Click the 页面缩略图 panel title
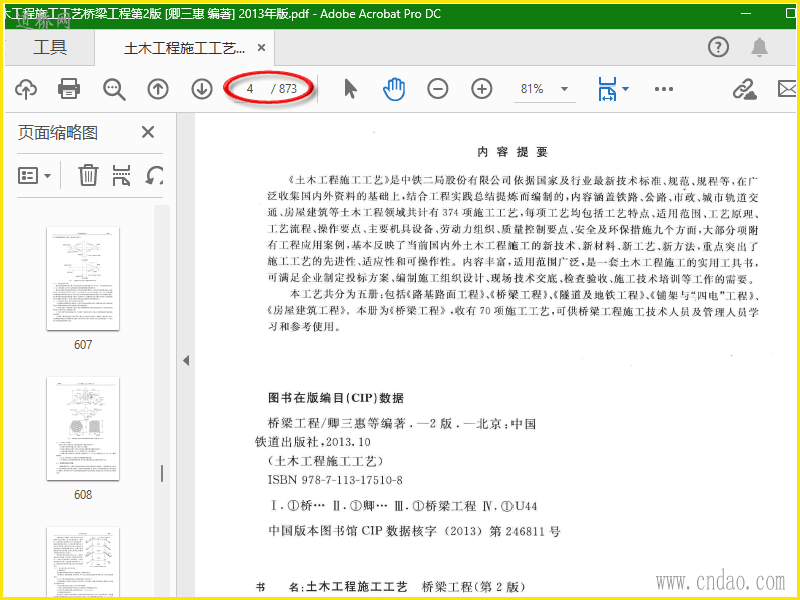The width and height of the screenshot is (800, 600). (x=58, y=133)
